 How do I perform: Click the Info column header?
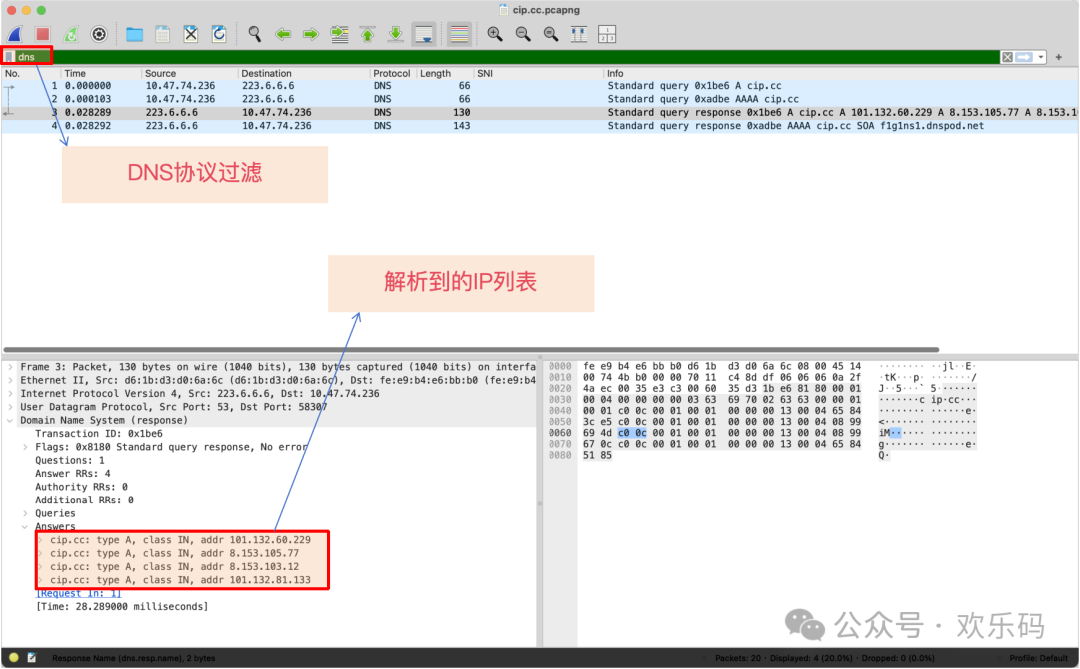841,73
